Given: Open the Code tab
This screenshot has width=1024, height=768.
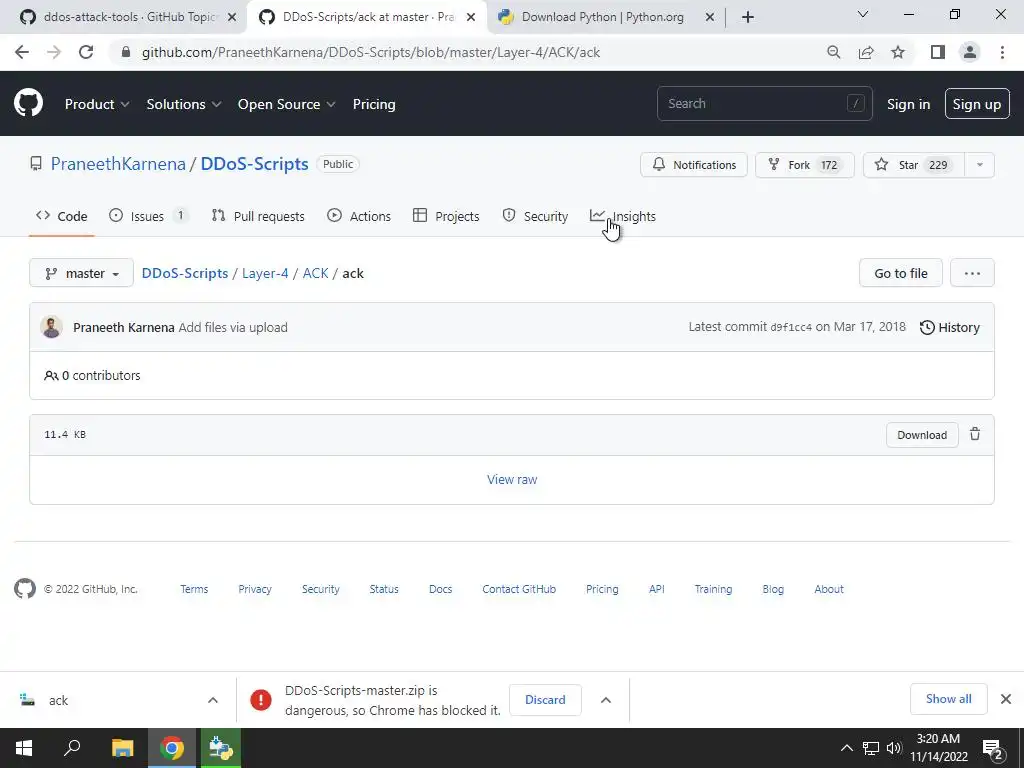Looking at the screenshot, I should pos(62,216).
